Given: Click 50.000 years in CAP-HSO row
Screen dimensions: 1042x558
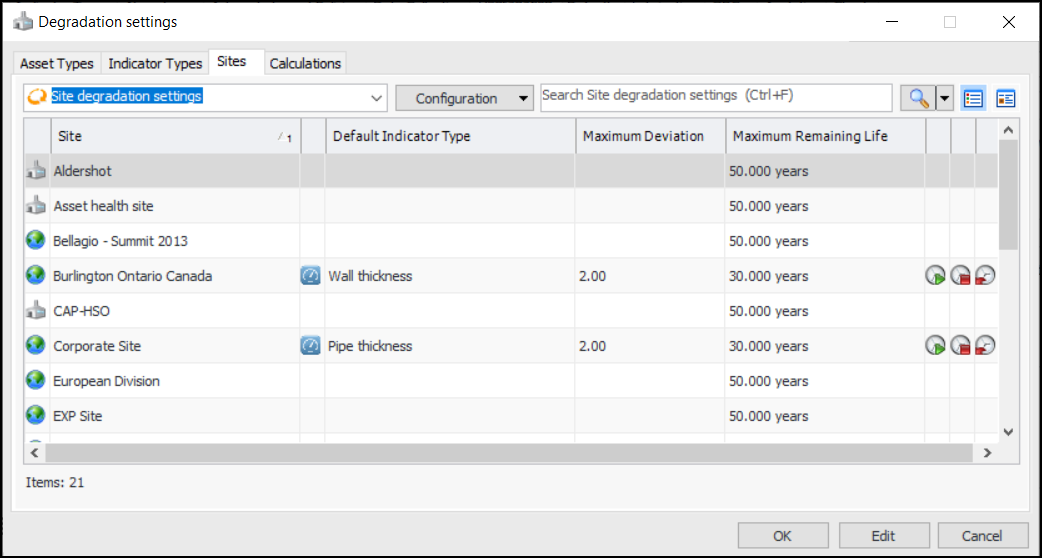Looking at the screenshot, I should 768,311.
